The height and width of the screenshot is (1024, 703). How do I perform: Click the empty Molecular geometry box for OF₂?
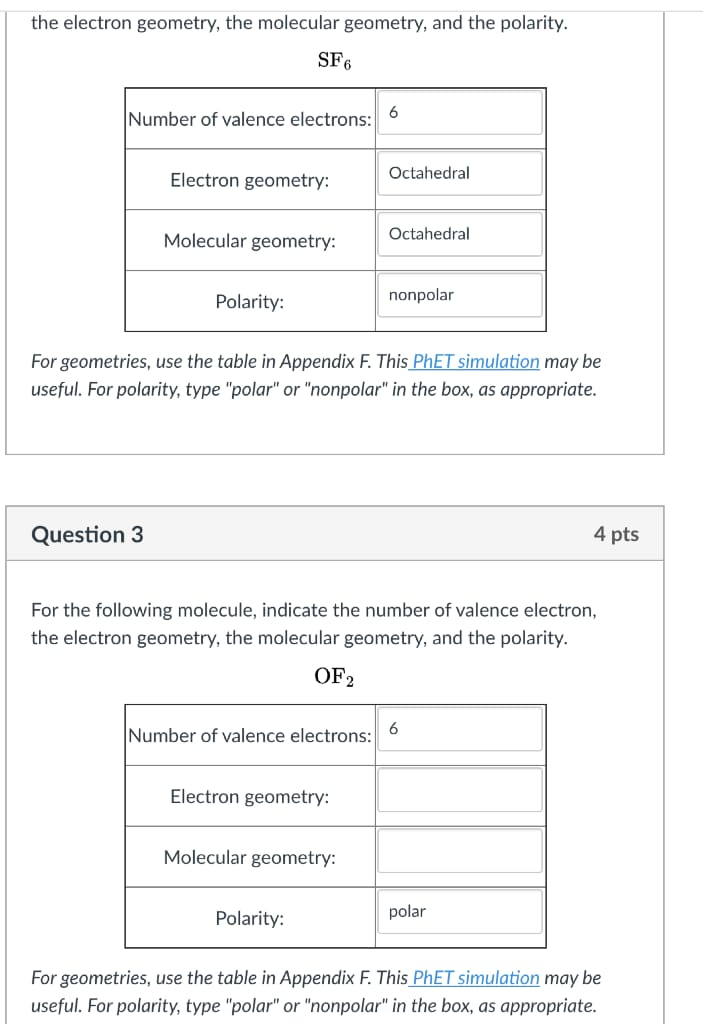458,850
